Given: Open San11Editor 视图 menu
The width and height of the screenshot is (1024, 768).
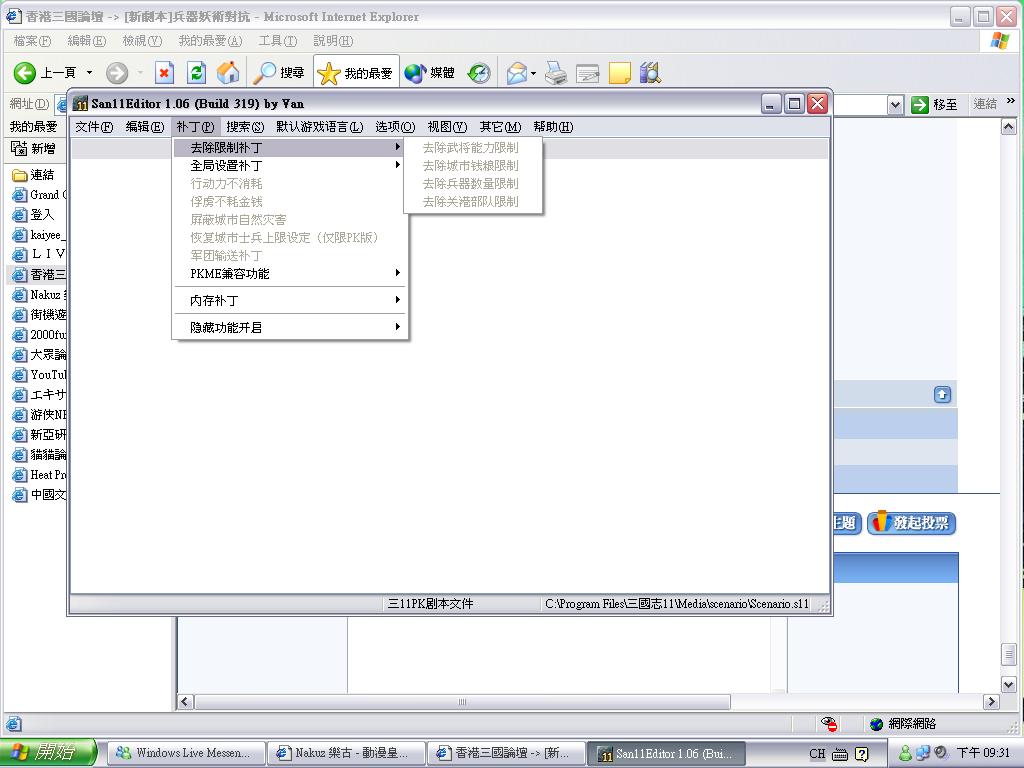Looking at the screenshot, I should (447, 127).
